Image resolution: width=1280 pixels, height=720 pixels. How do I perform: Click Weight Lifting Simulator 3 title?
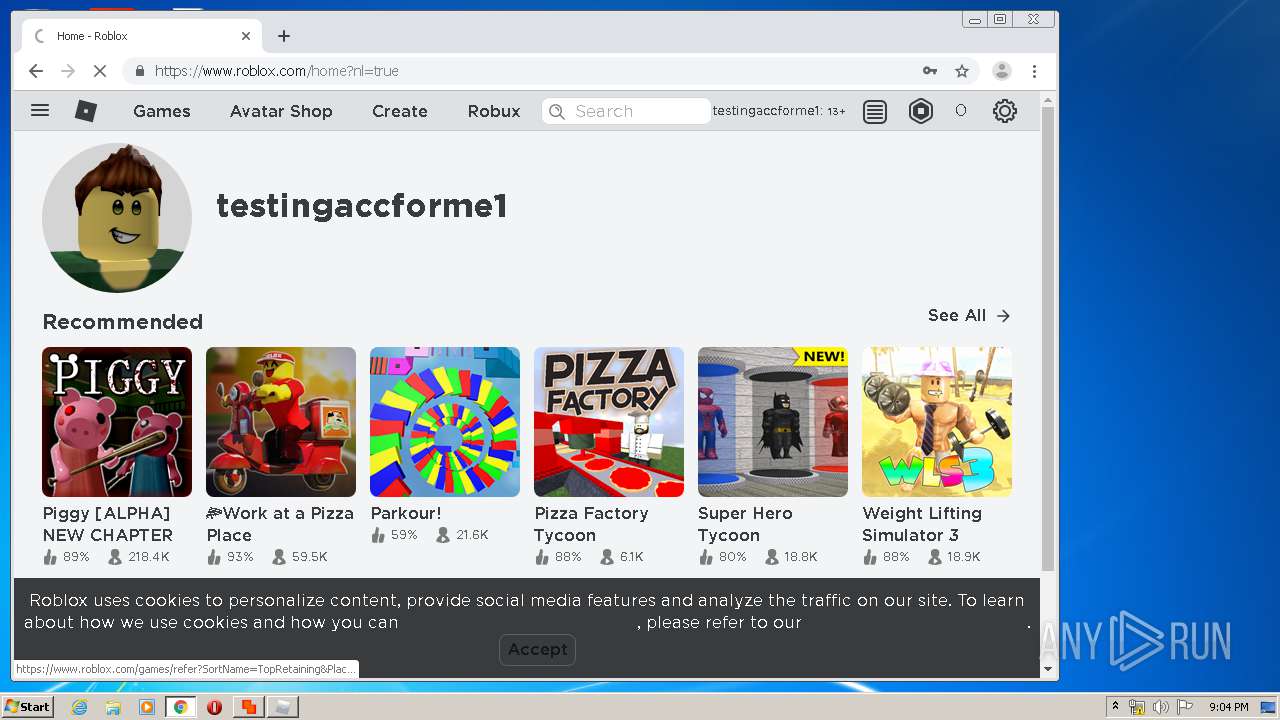click(x=922, y=524)
